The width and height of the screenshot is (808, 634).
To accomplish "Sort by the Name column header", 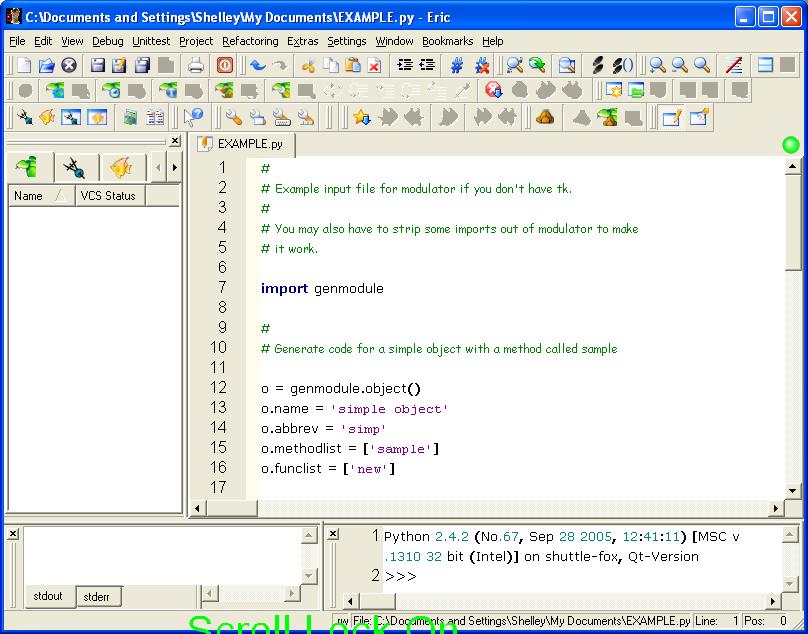I will [41, 196].
